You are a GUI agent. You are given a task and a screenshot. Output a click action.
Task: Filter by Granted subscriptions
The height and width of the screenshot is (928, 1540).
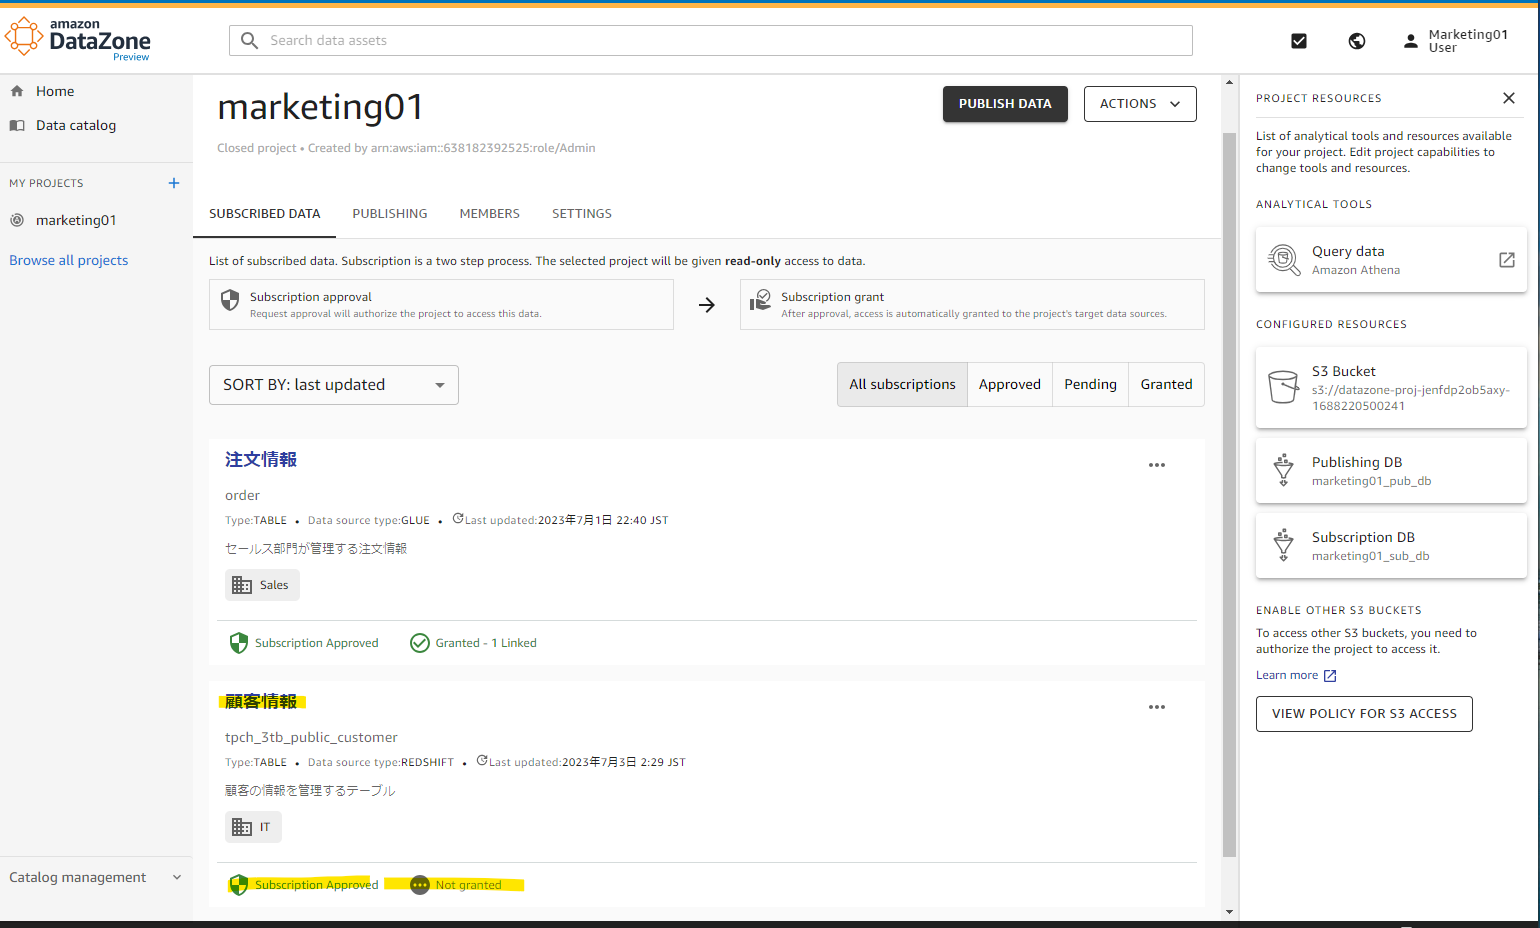pyautogui.click(x=1166, y=385)
